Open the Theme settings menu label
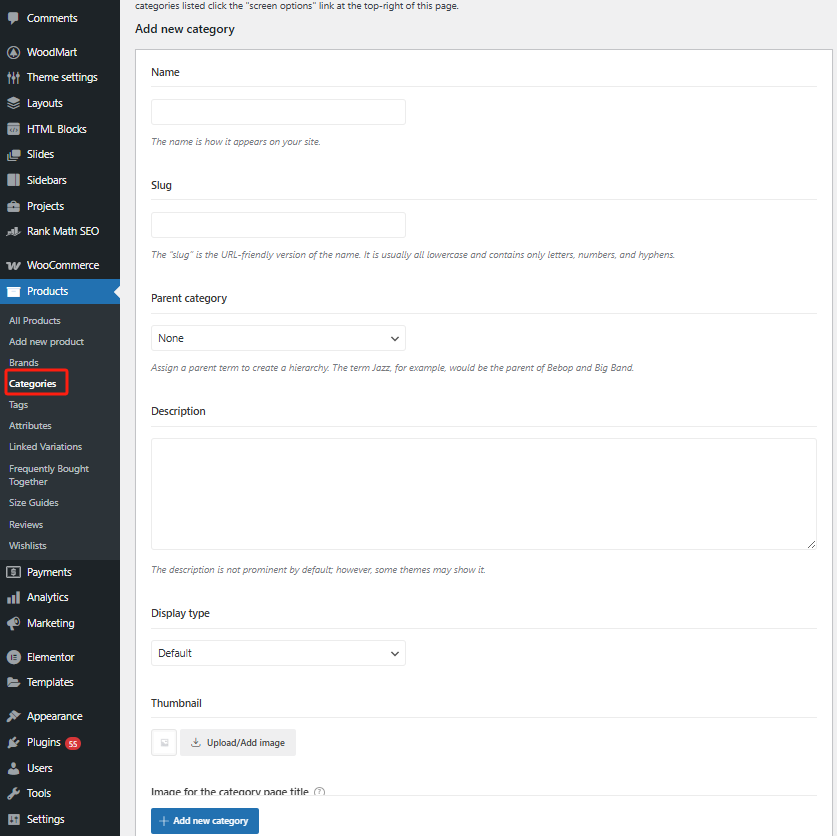The height and width of the screenshot is (836, 837). click(x=62, y=77)
